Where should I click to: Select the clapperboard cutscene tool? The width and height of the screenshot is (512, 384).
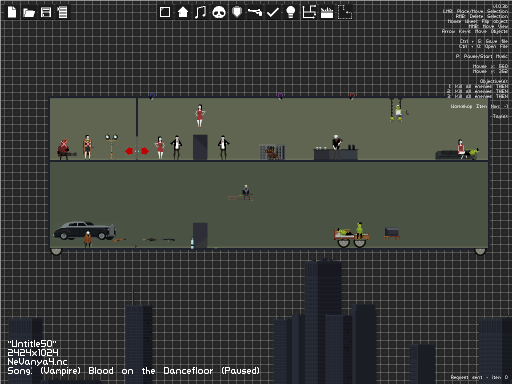click(327, 13)
